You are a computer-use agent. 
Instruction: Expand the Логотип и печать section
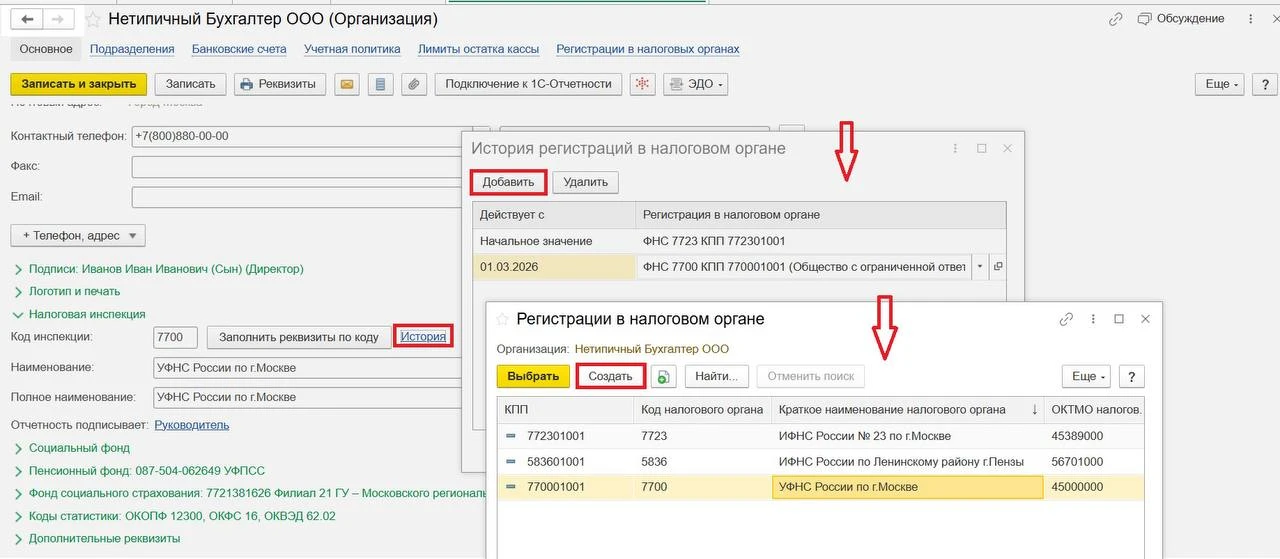(x=18, y=292)
